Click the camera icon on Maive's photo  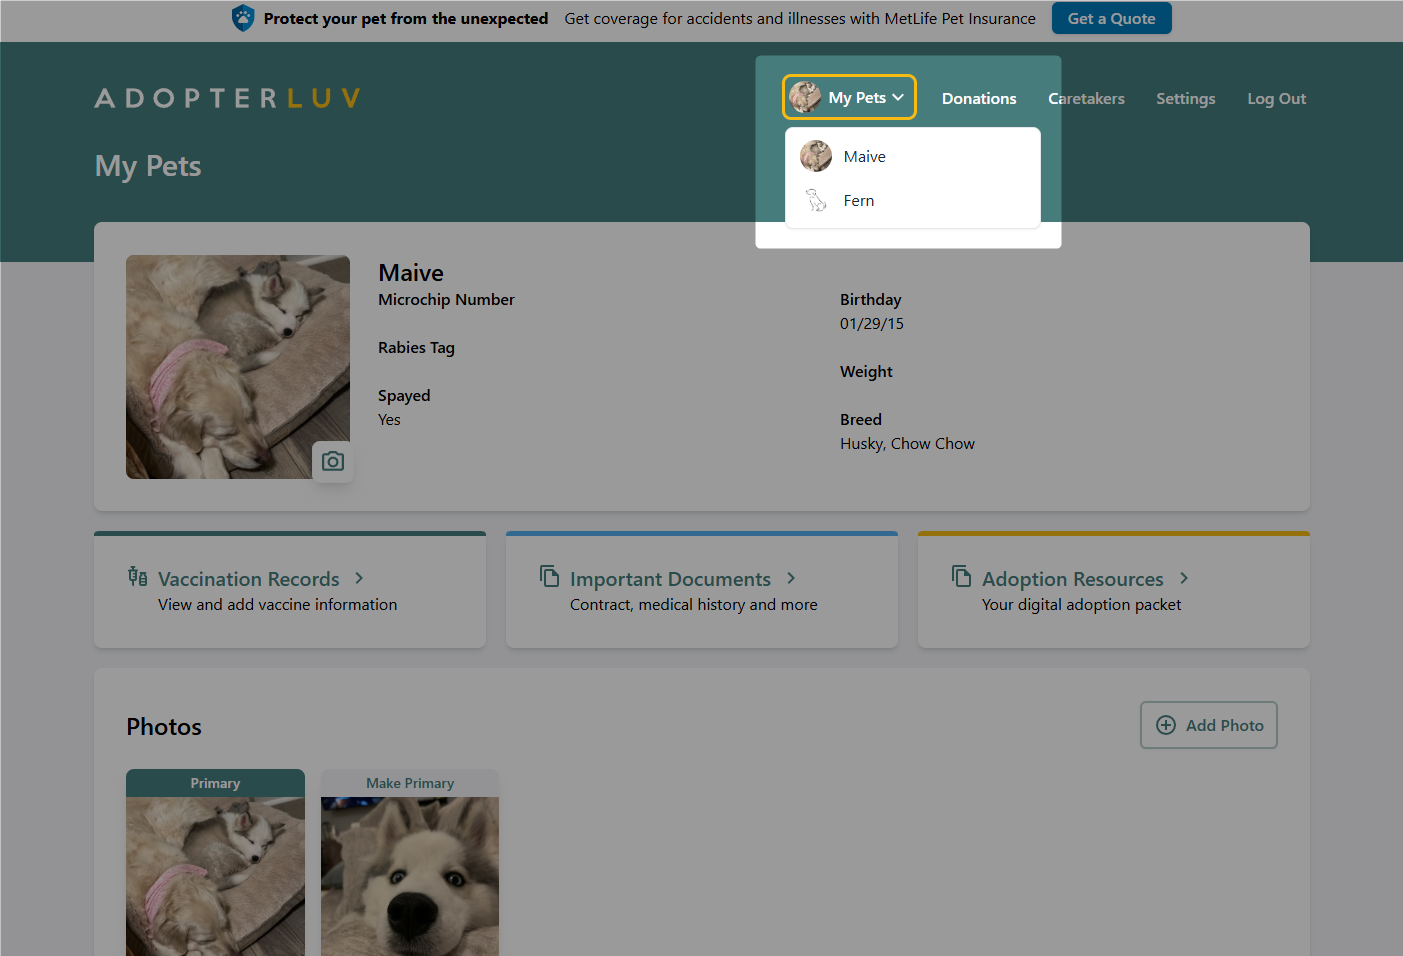333,461
